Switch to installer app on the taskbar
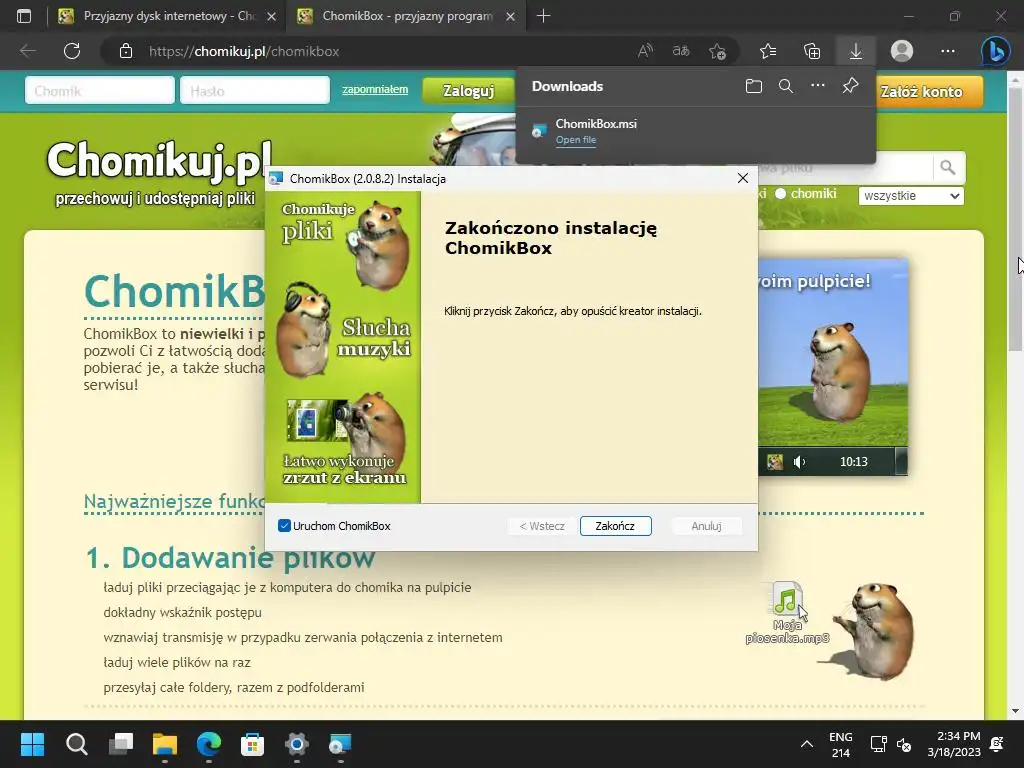 tap(340, 744)
